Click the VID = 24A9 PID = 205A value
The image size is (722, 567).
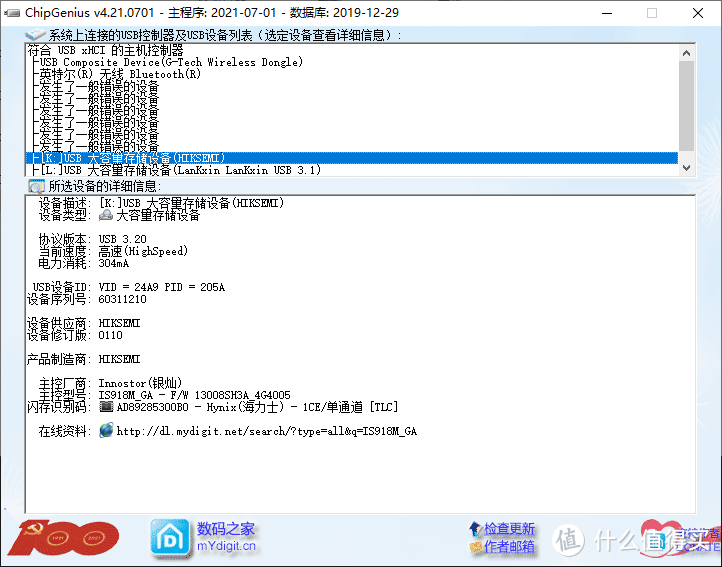(x=162, y=287)
